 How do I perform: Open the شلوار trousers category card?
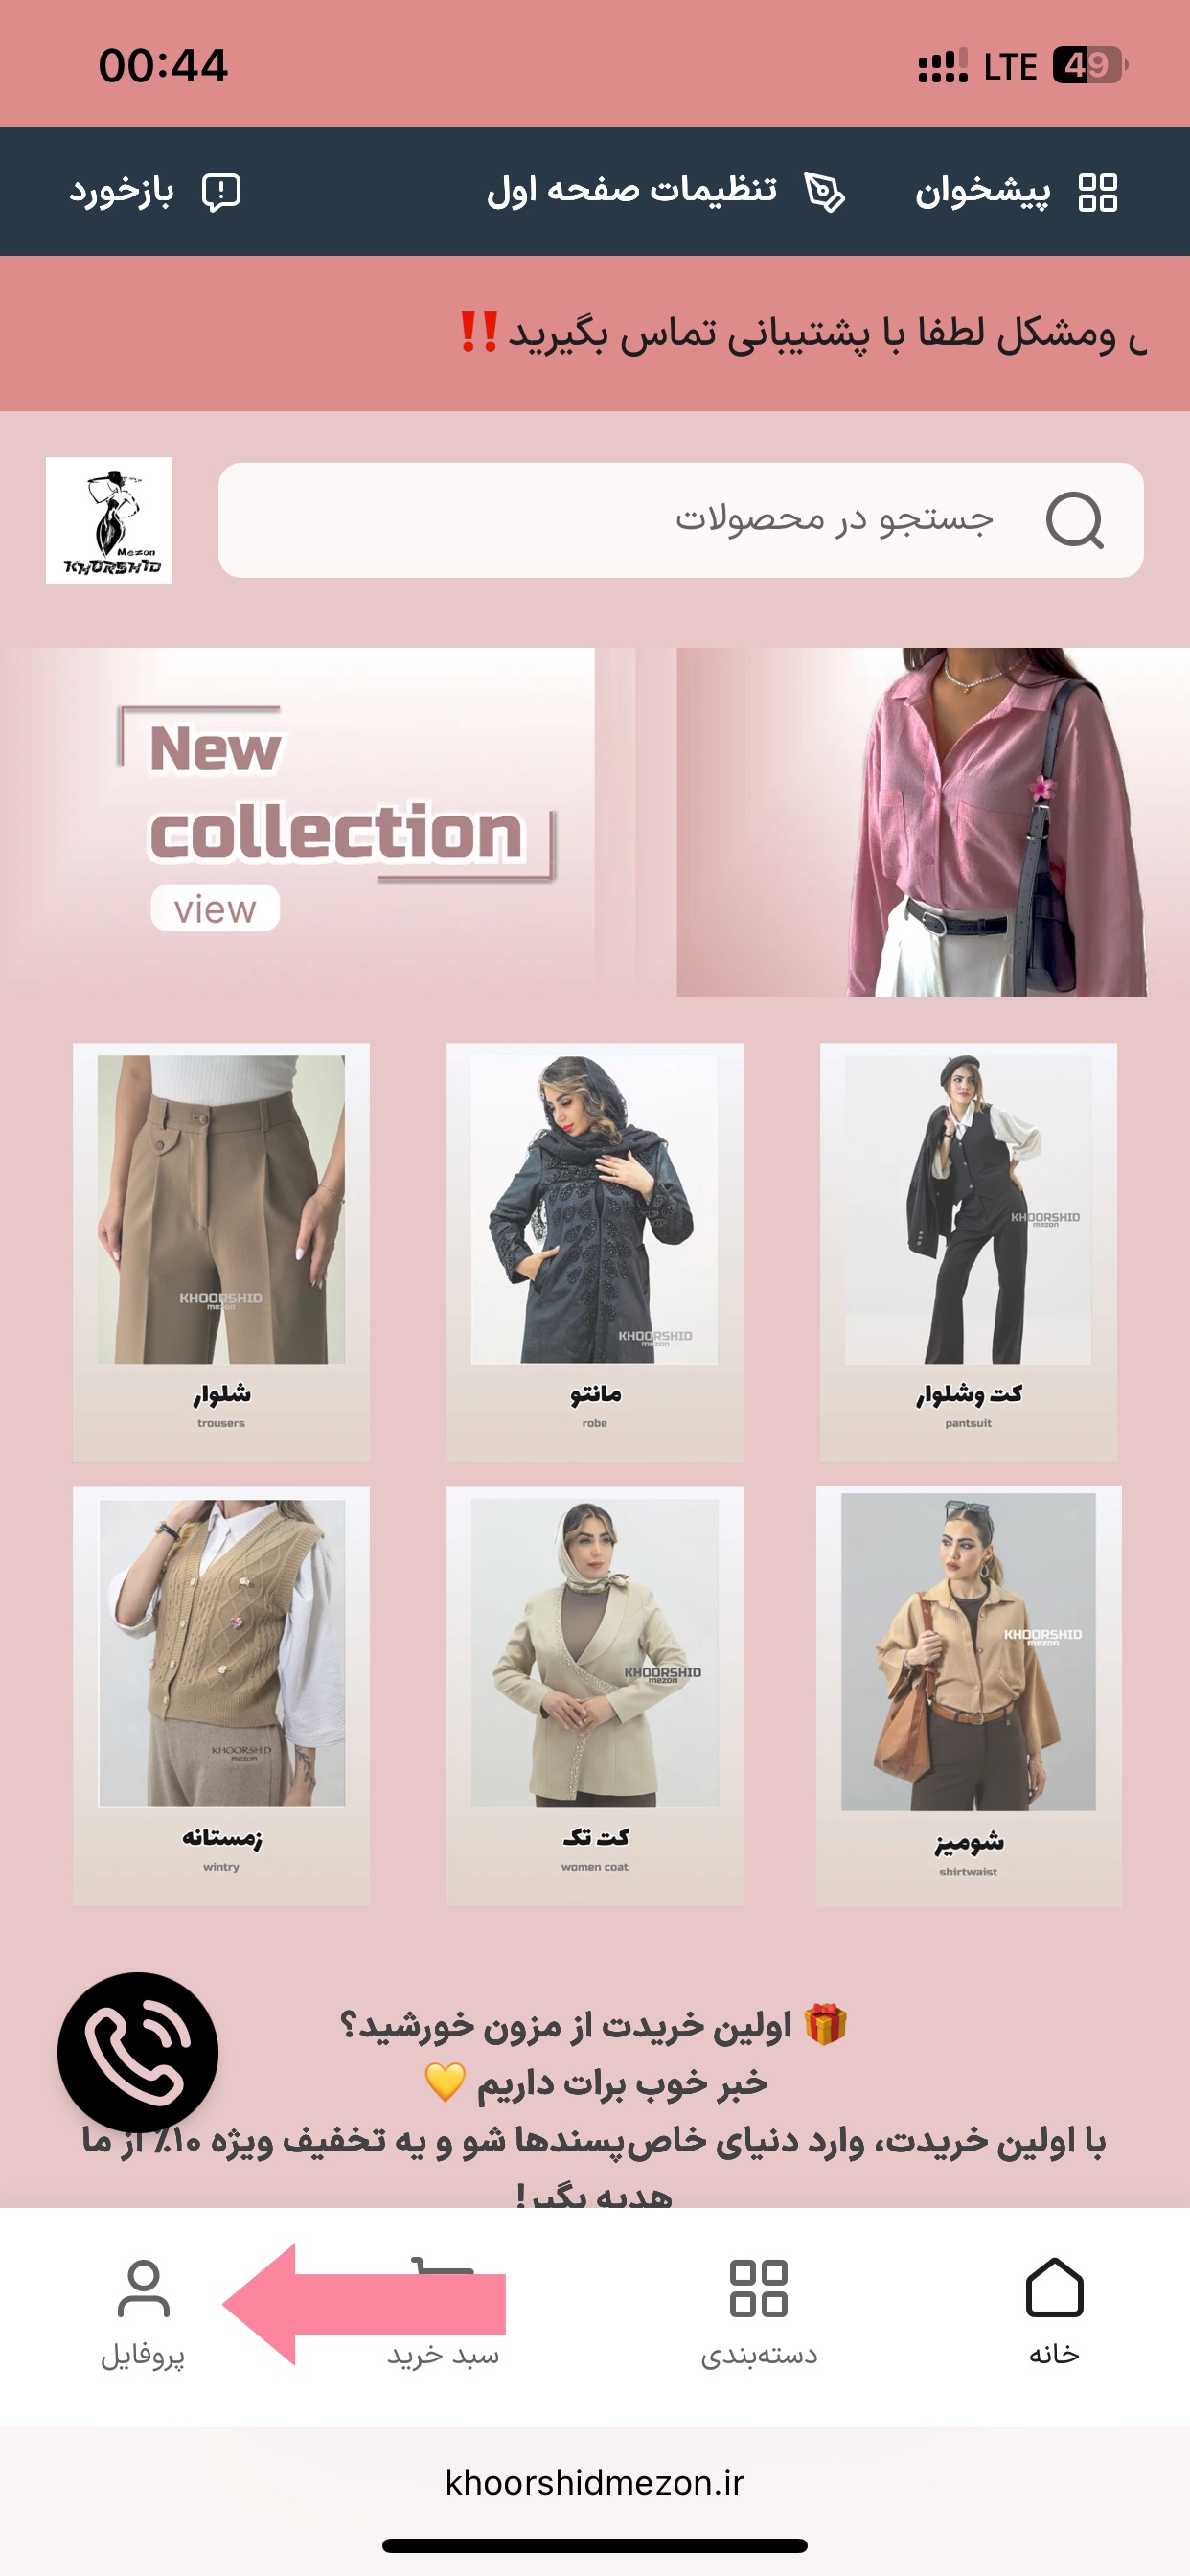click(221, 1252)
